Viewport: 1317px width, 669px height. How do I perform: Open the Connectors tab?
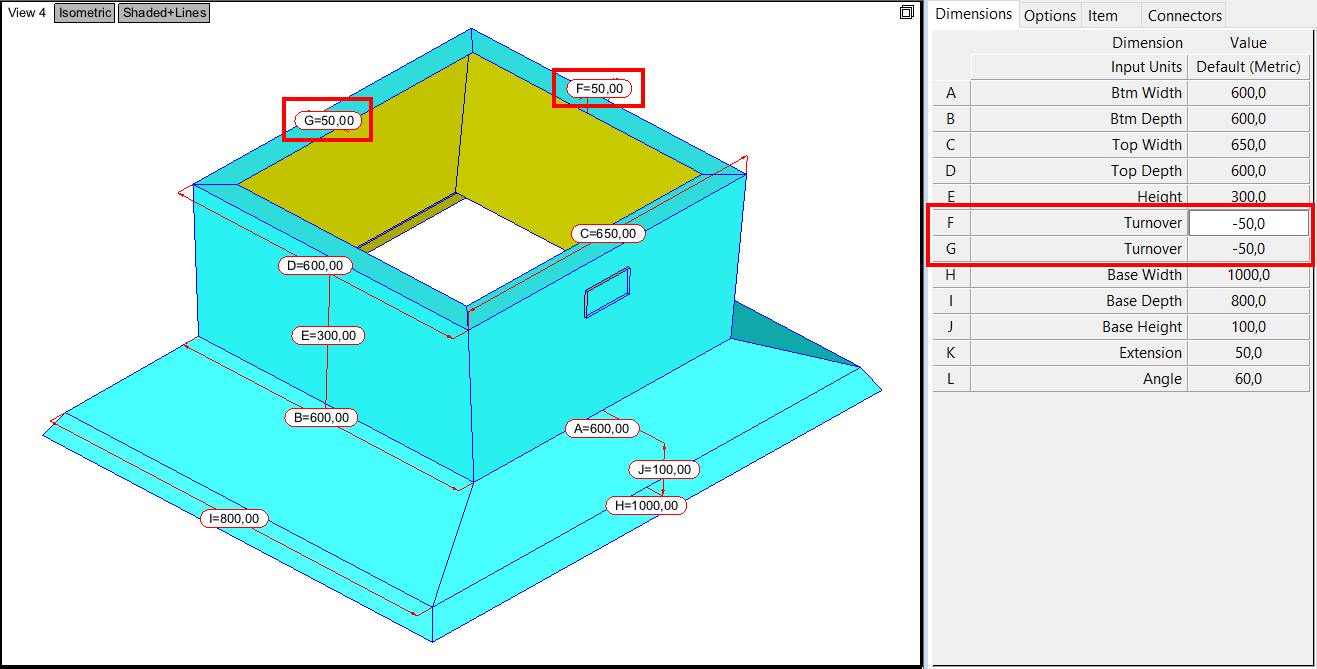point(1183,15)
